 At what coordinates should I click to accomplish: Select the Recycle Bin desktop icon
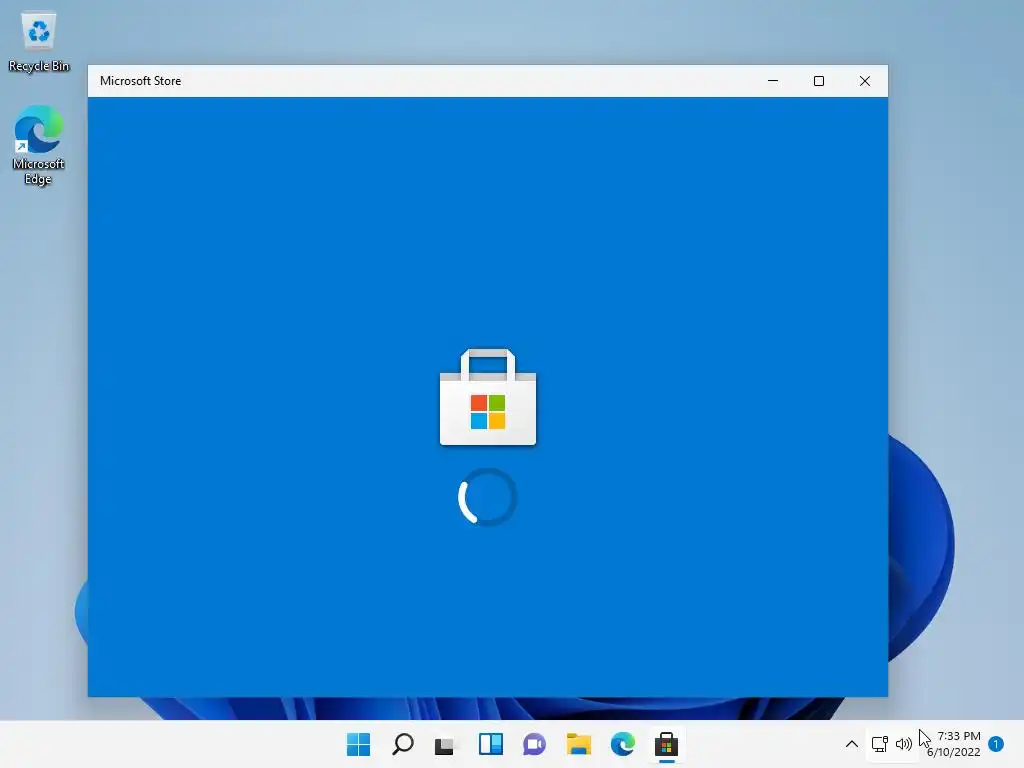[39, 42]
